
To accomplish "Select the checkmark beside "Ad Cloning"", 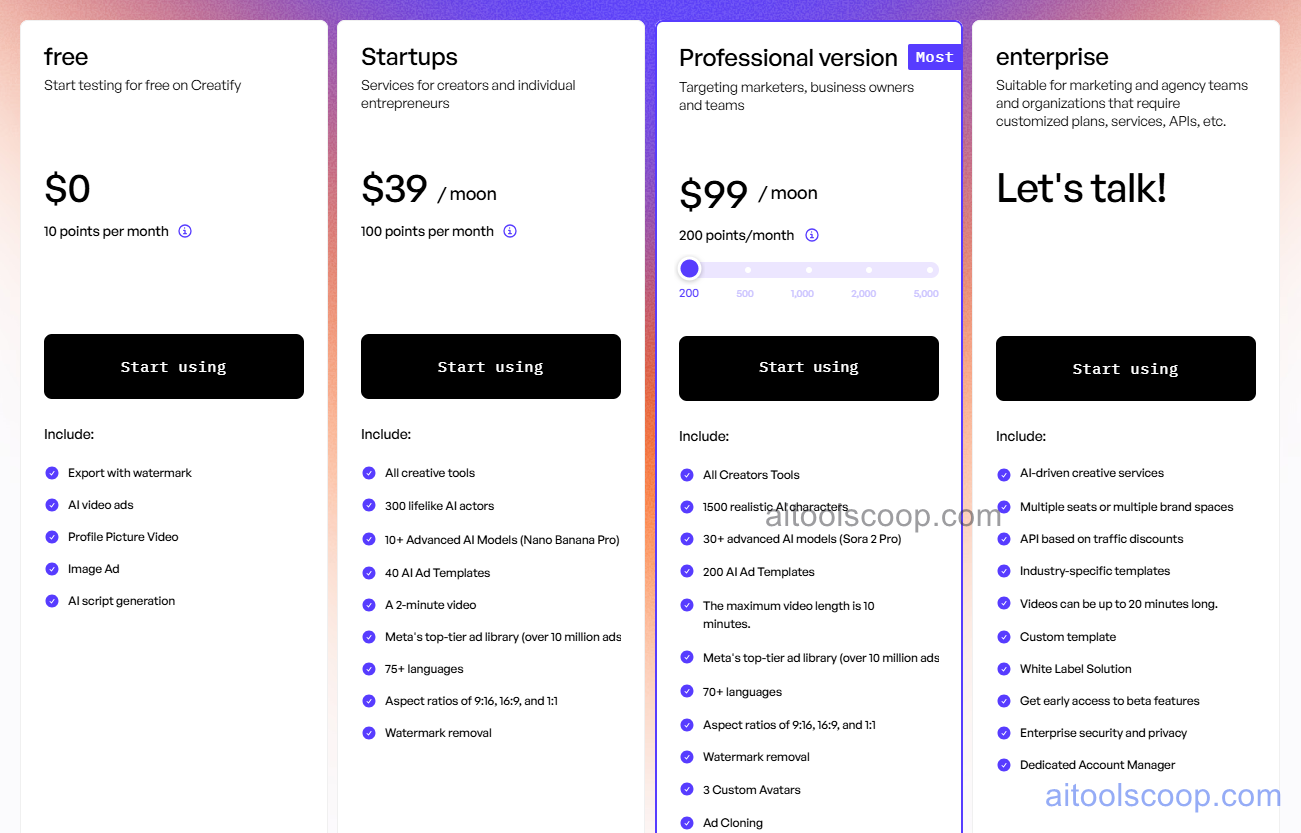I will coord(686,823).
